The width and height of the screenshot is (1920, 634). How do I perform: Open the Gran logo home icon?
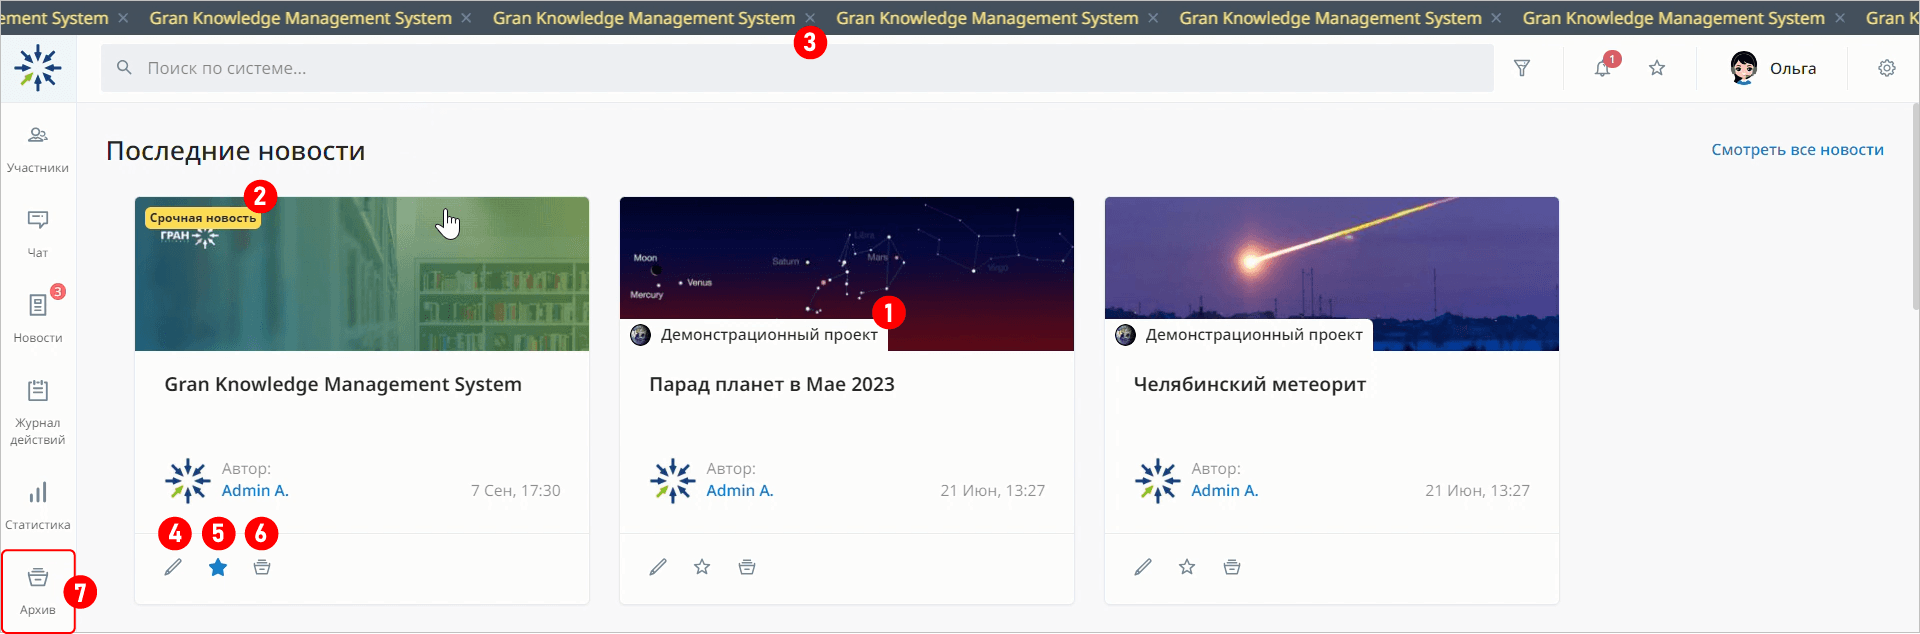point(38,68)
